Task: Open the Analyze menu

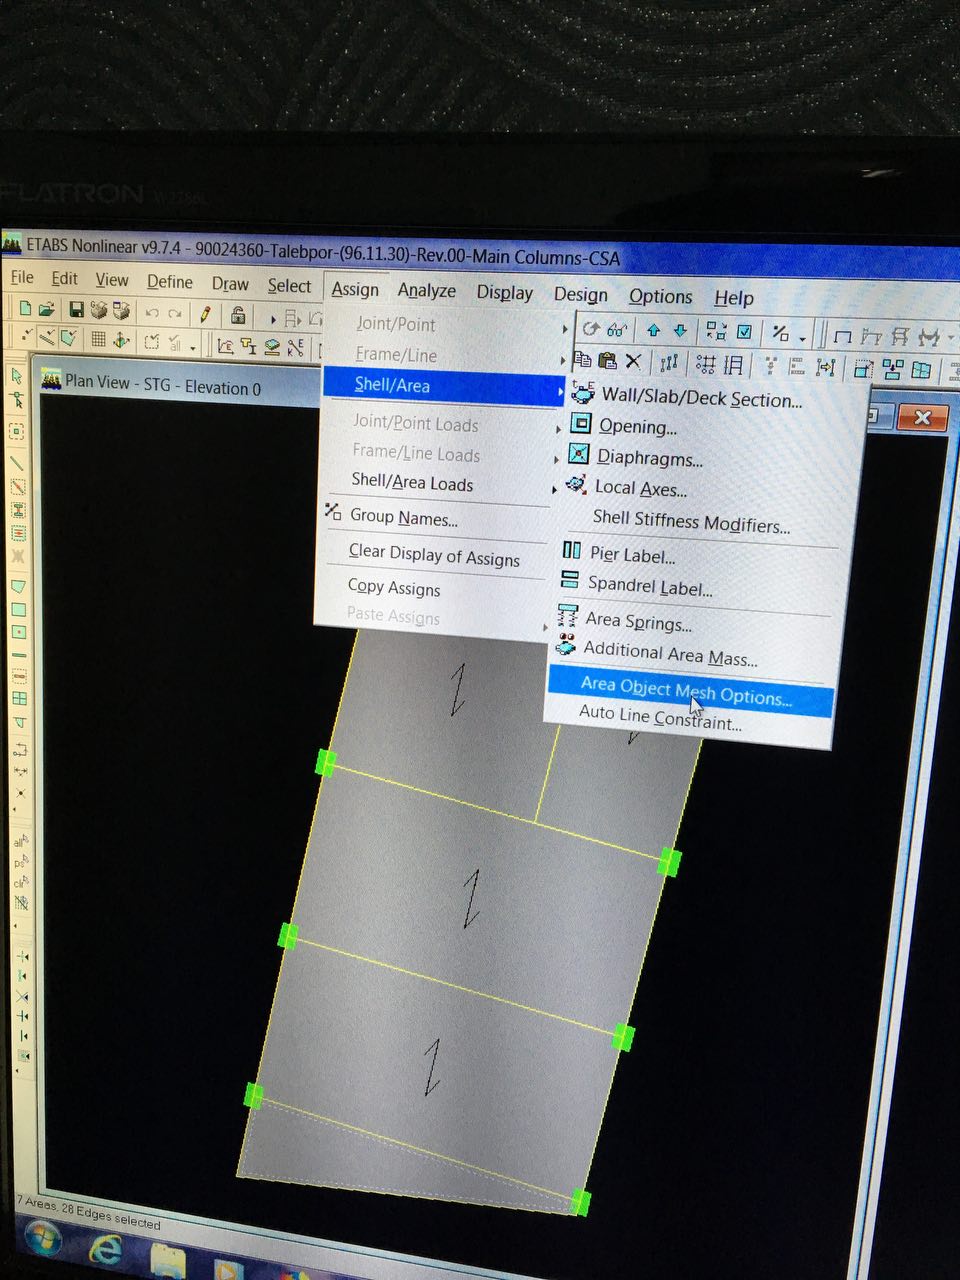Action: click(x=427, y=290)
